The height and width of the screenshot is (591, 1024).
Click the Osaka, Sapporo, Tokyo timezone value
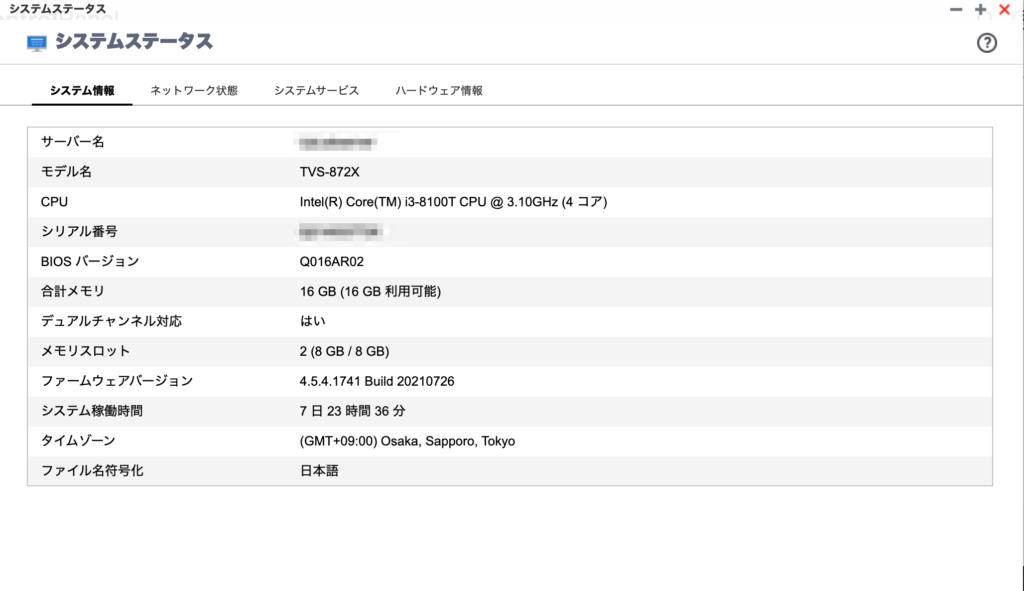404,441
